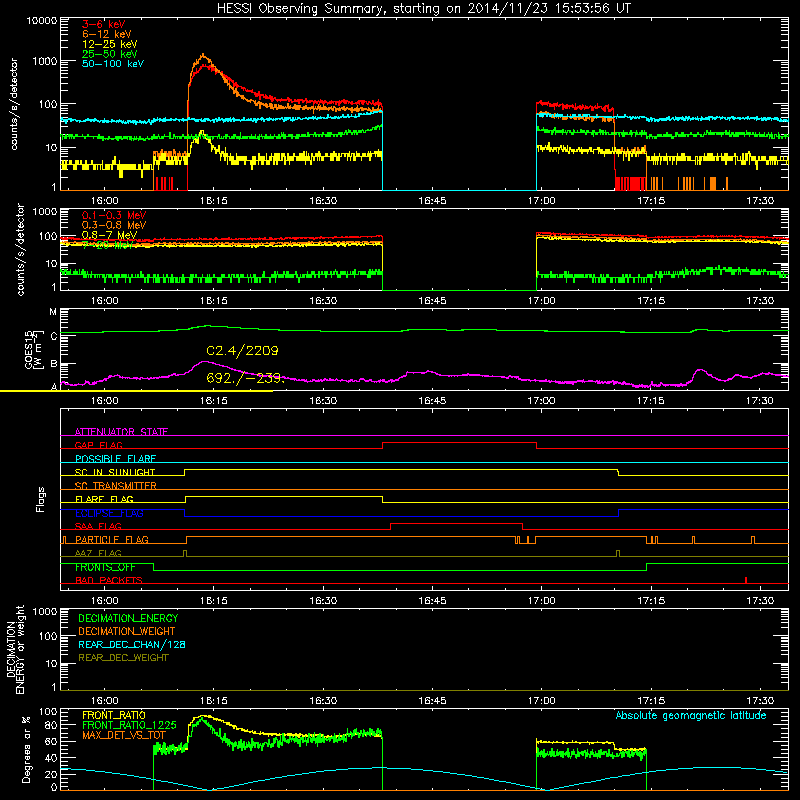The image size is (800, 800).
Task: Select the POSSIBLE_FLARE flag label
Action: point(115,458)
